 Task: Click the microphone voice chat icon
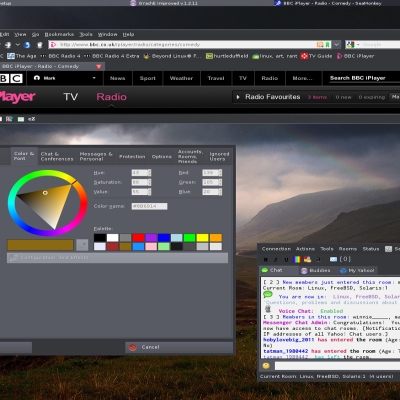[x=268, y=309]
